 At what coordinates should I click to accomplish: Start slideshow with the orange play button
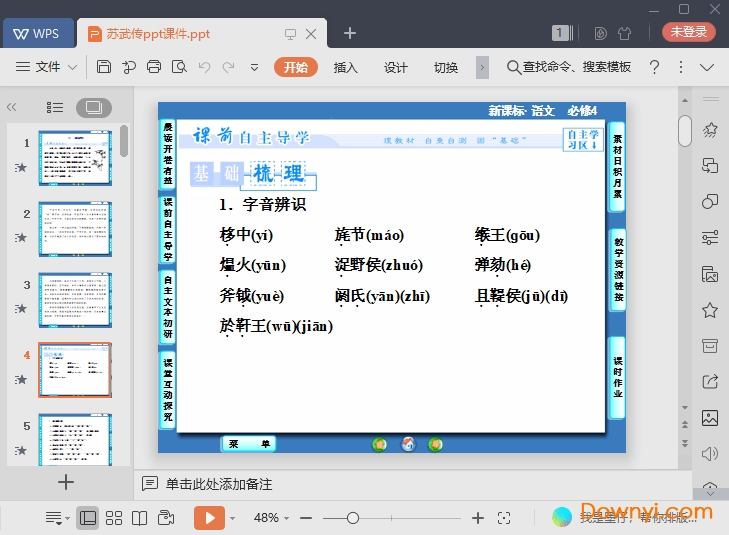tap(209, 518)
